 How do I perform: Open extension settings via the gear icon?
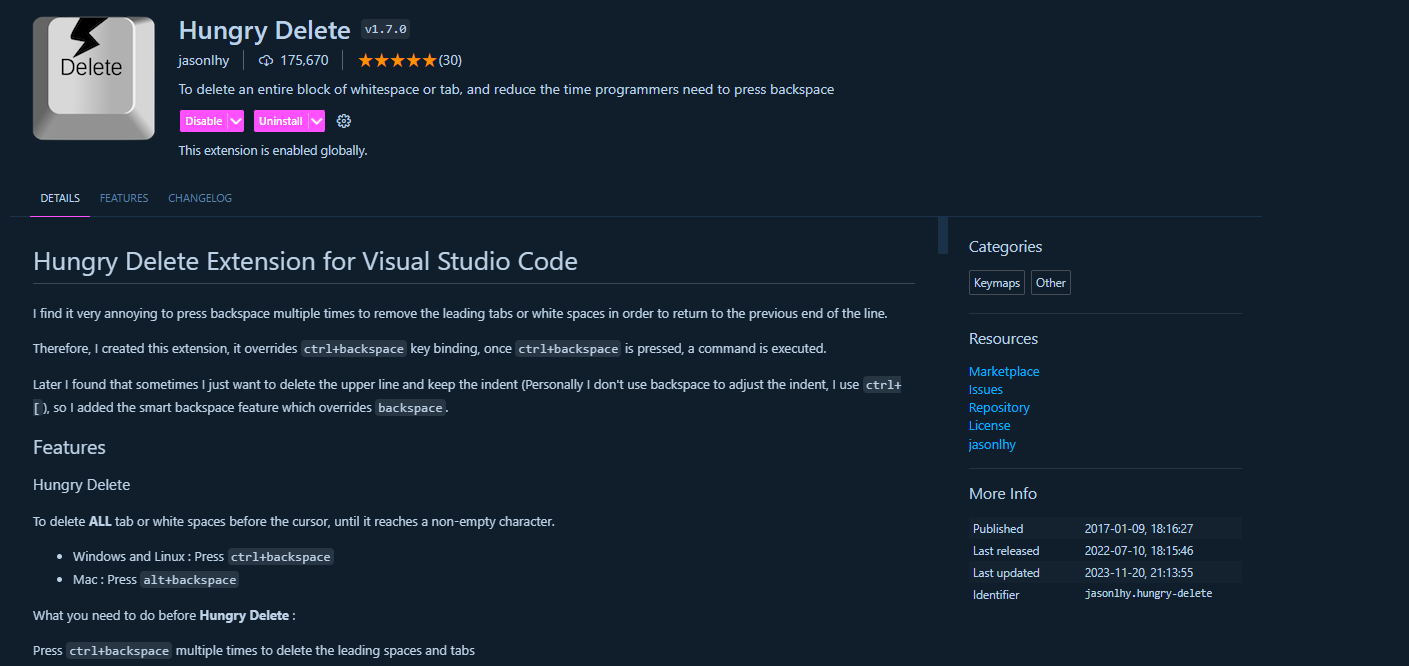click(344, 120)
